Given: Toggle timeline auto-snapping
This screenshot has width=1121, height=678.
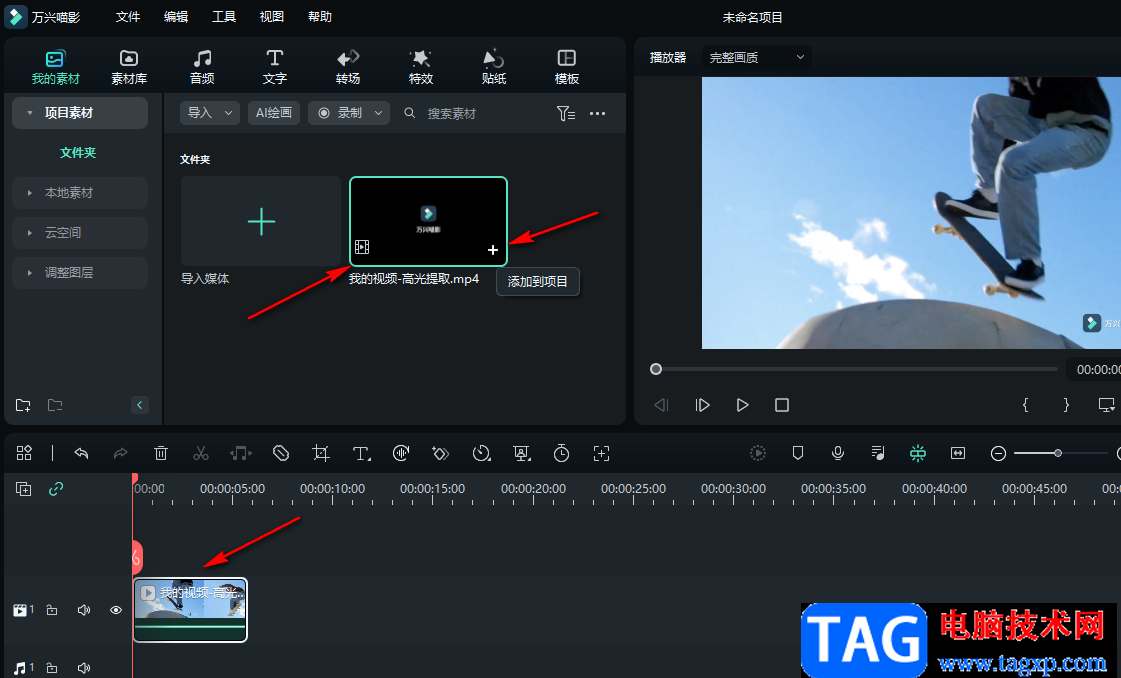Looking at the screenshot, I should coord(918,453).
